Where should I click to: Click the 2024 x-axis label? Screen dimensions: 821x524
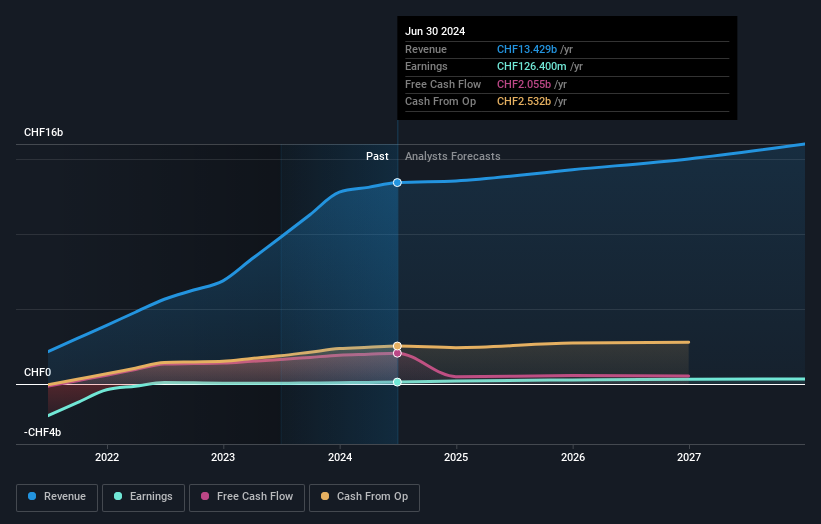(340, 457)
